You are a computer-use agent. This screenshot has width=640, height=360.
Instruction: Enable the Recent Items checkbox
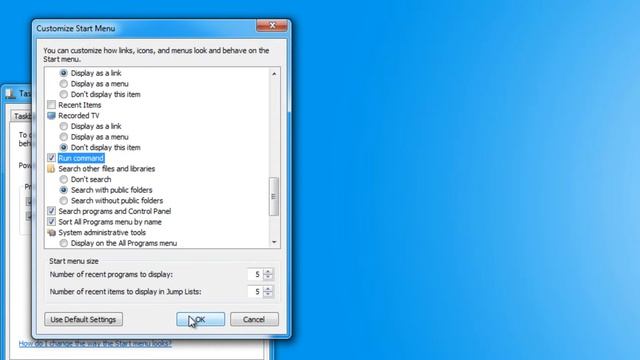[x=51, y=105]
